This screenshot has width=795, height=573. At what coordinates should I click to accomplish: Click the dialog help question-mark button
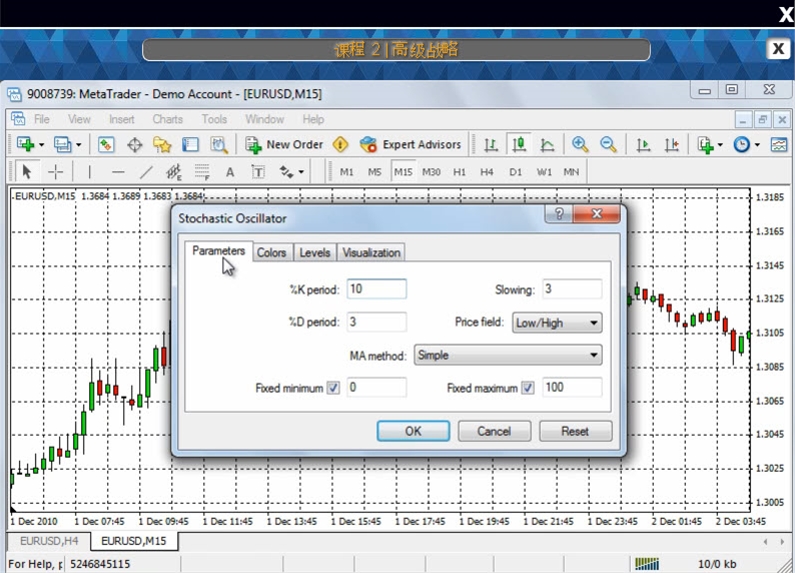click(559, 213)
